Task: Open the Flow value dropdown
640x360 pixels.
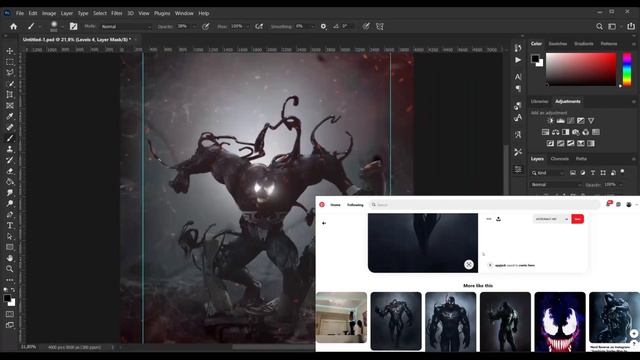Action: click(248, 27)
